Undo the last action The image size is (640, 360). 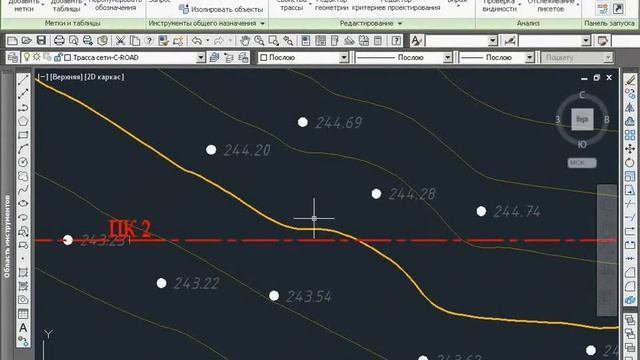click(197, 40)
